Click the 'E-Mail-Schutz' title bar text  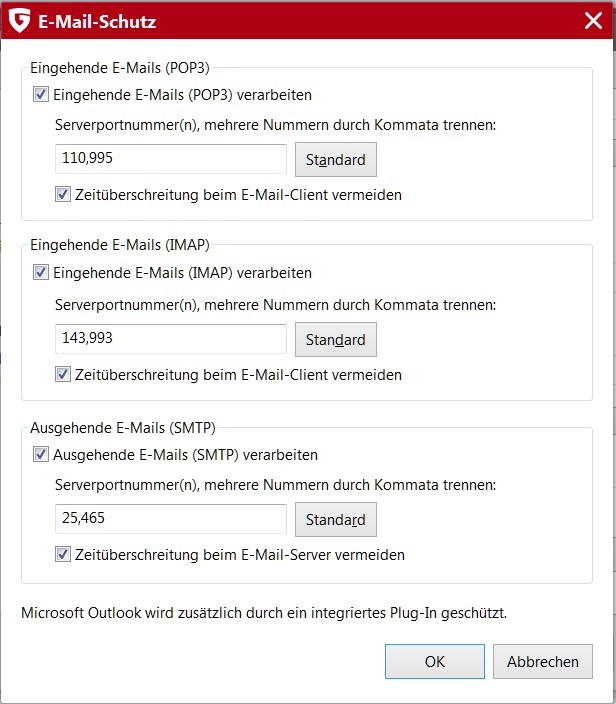click(98, 20)
